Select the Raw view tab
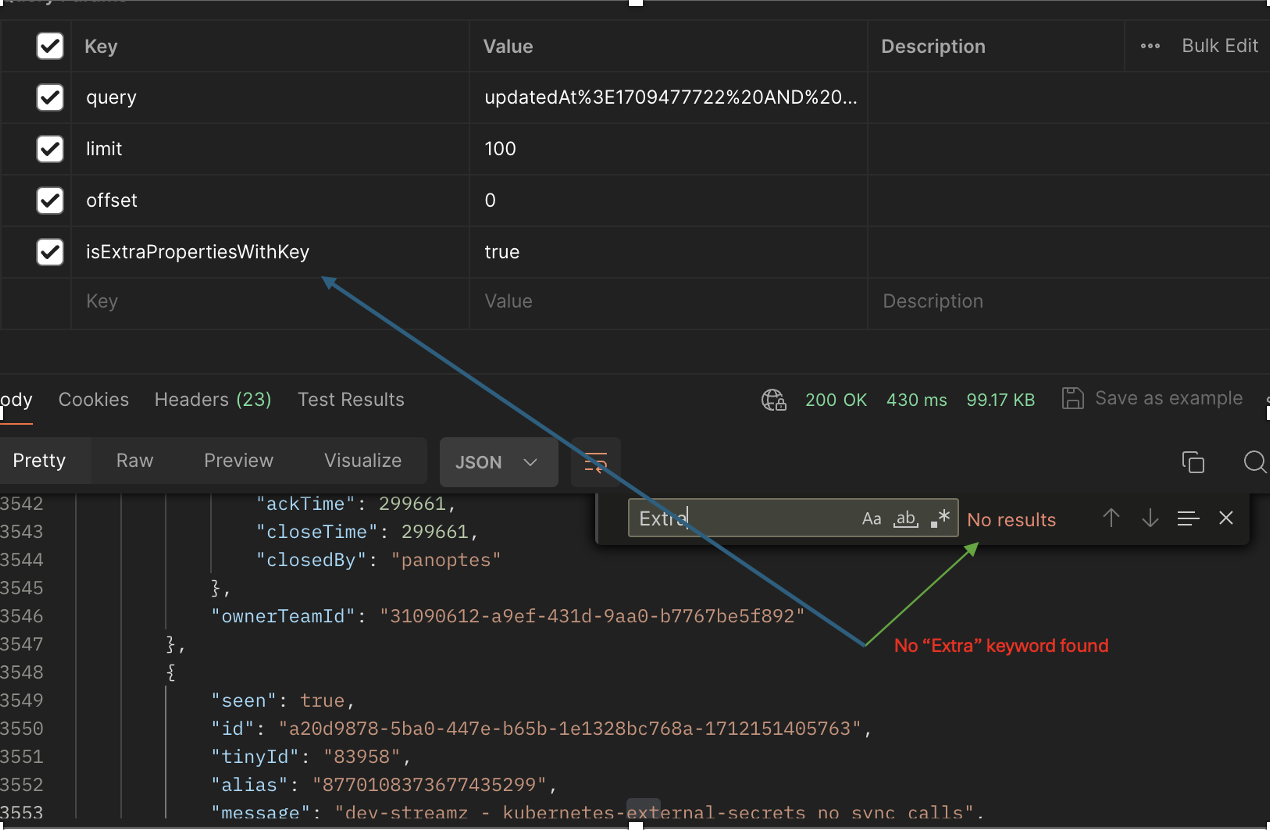1270x830 pixels. point(135,461)
